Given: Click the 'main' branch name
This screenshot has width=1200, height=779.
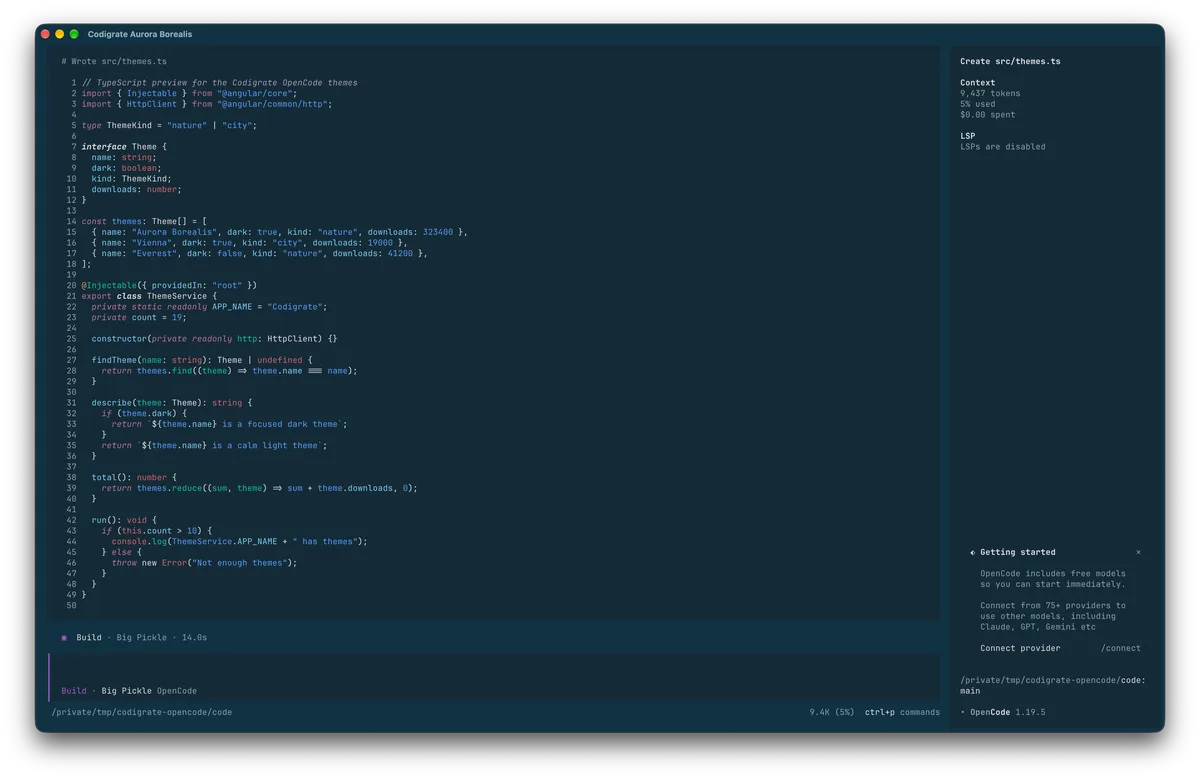Looking at the screenshot, I should click(970, 691).
